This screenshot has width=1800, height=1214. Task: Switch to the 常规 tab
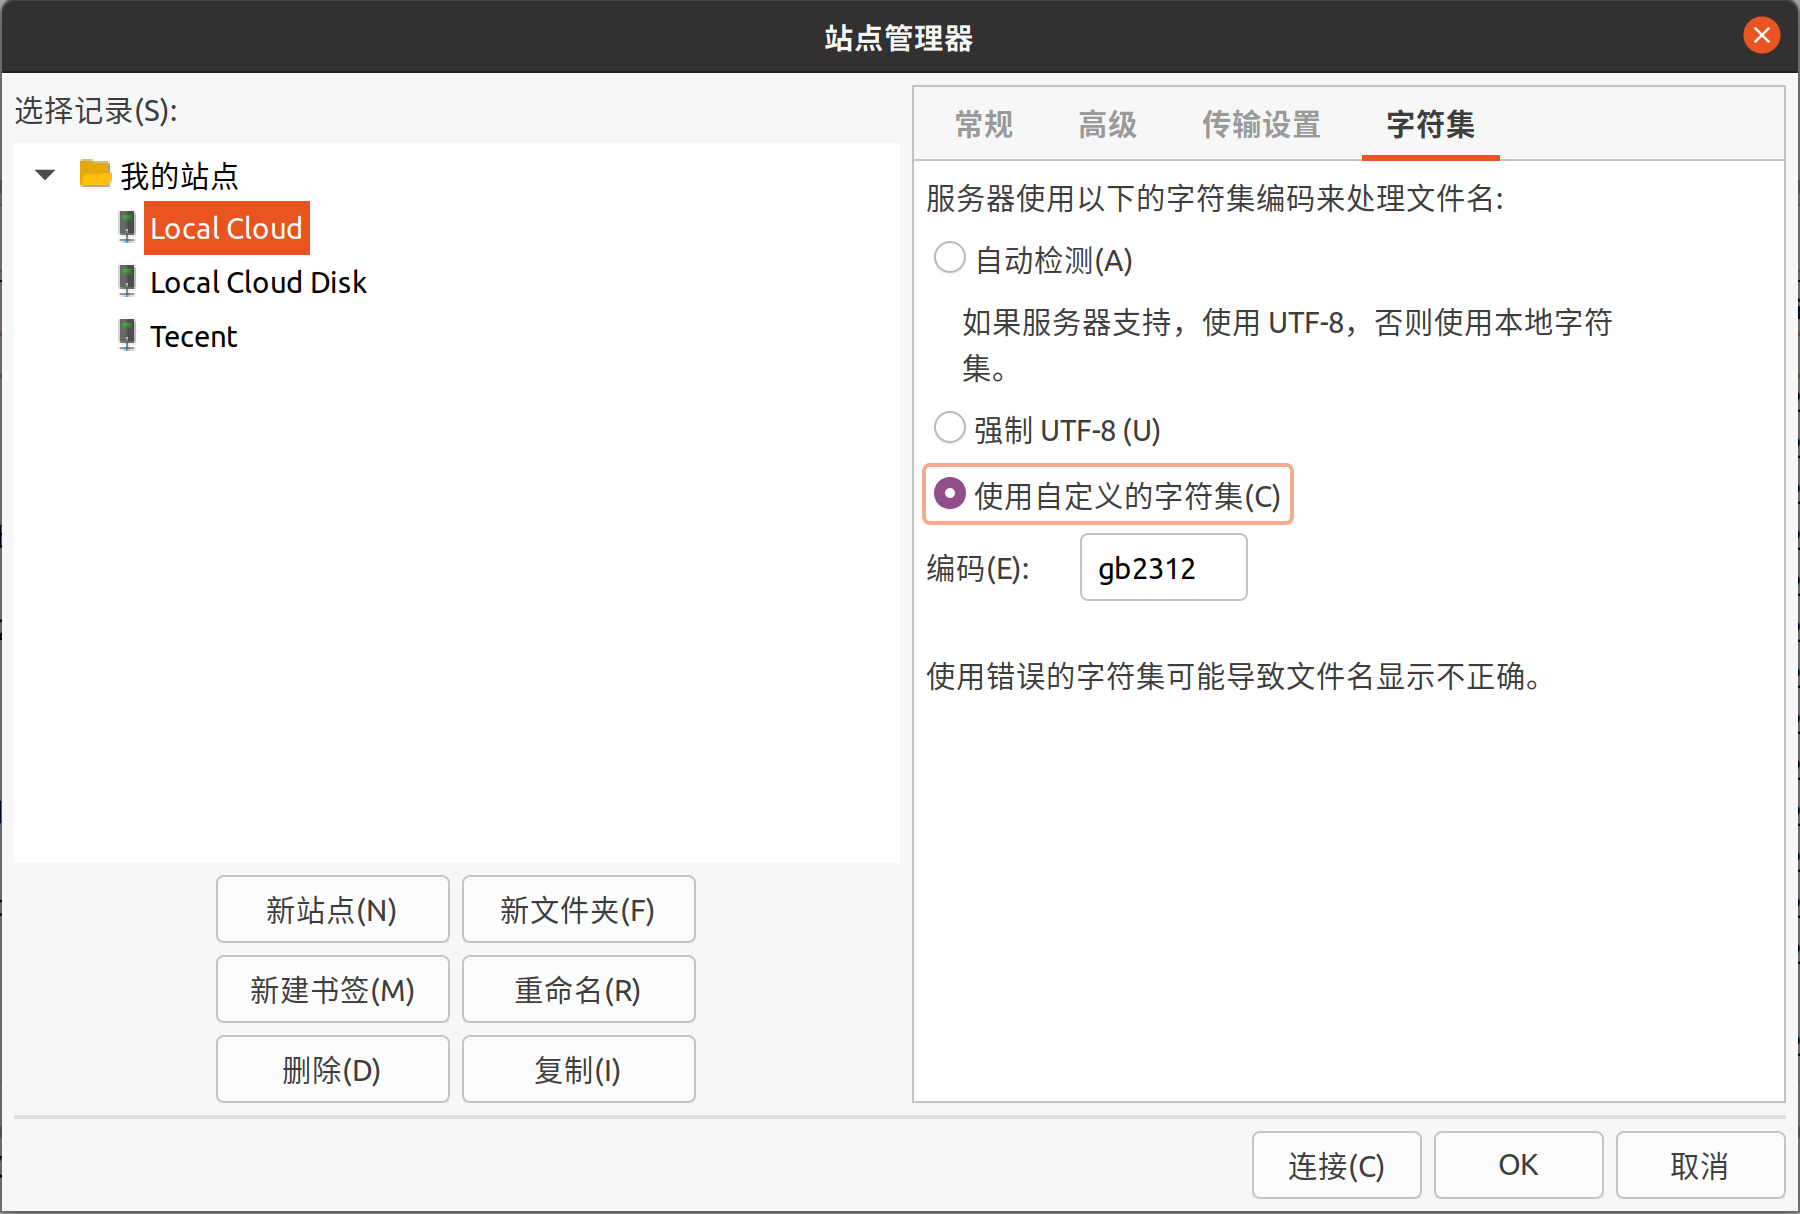[x=983, y=125]
